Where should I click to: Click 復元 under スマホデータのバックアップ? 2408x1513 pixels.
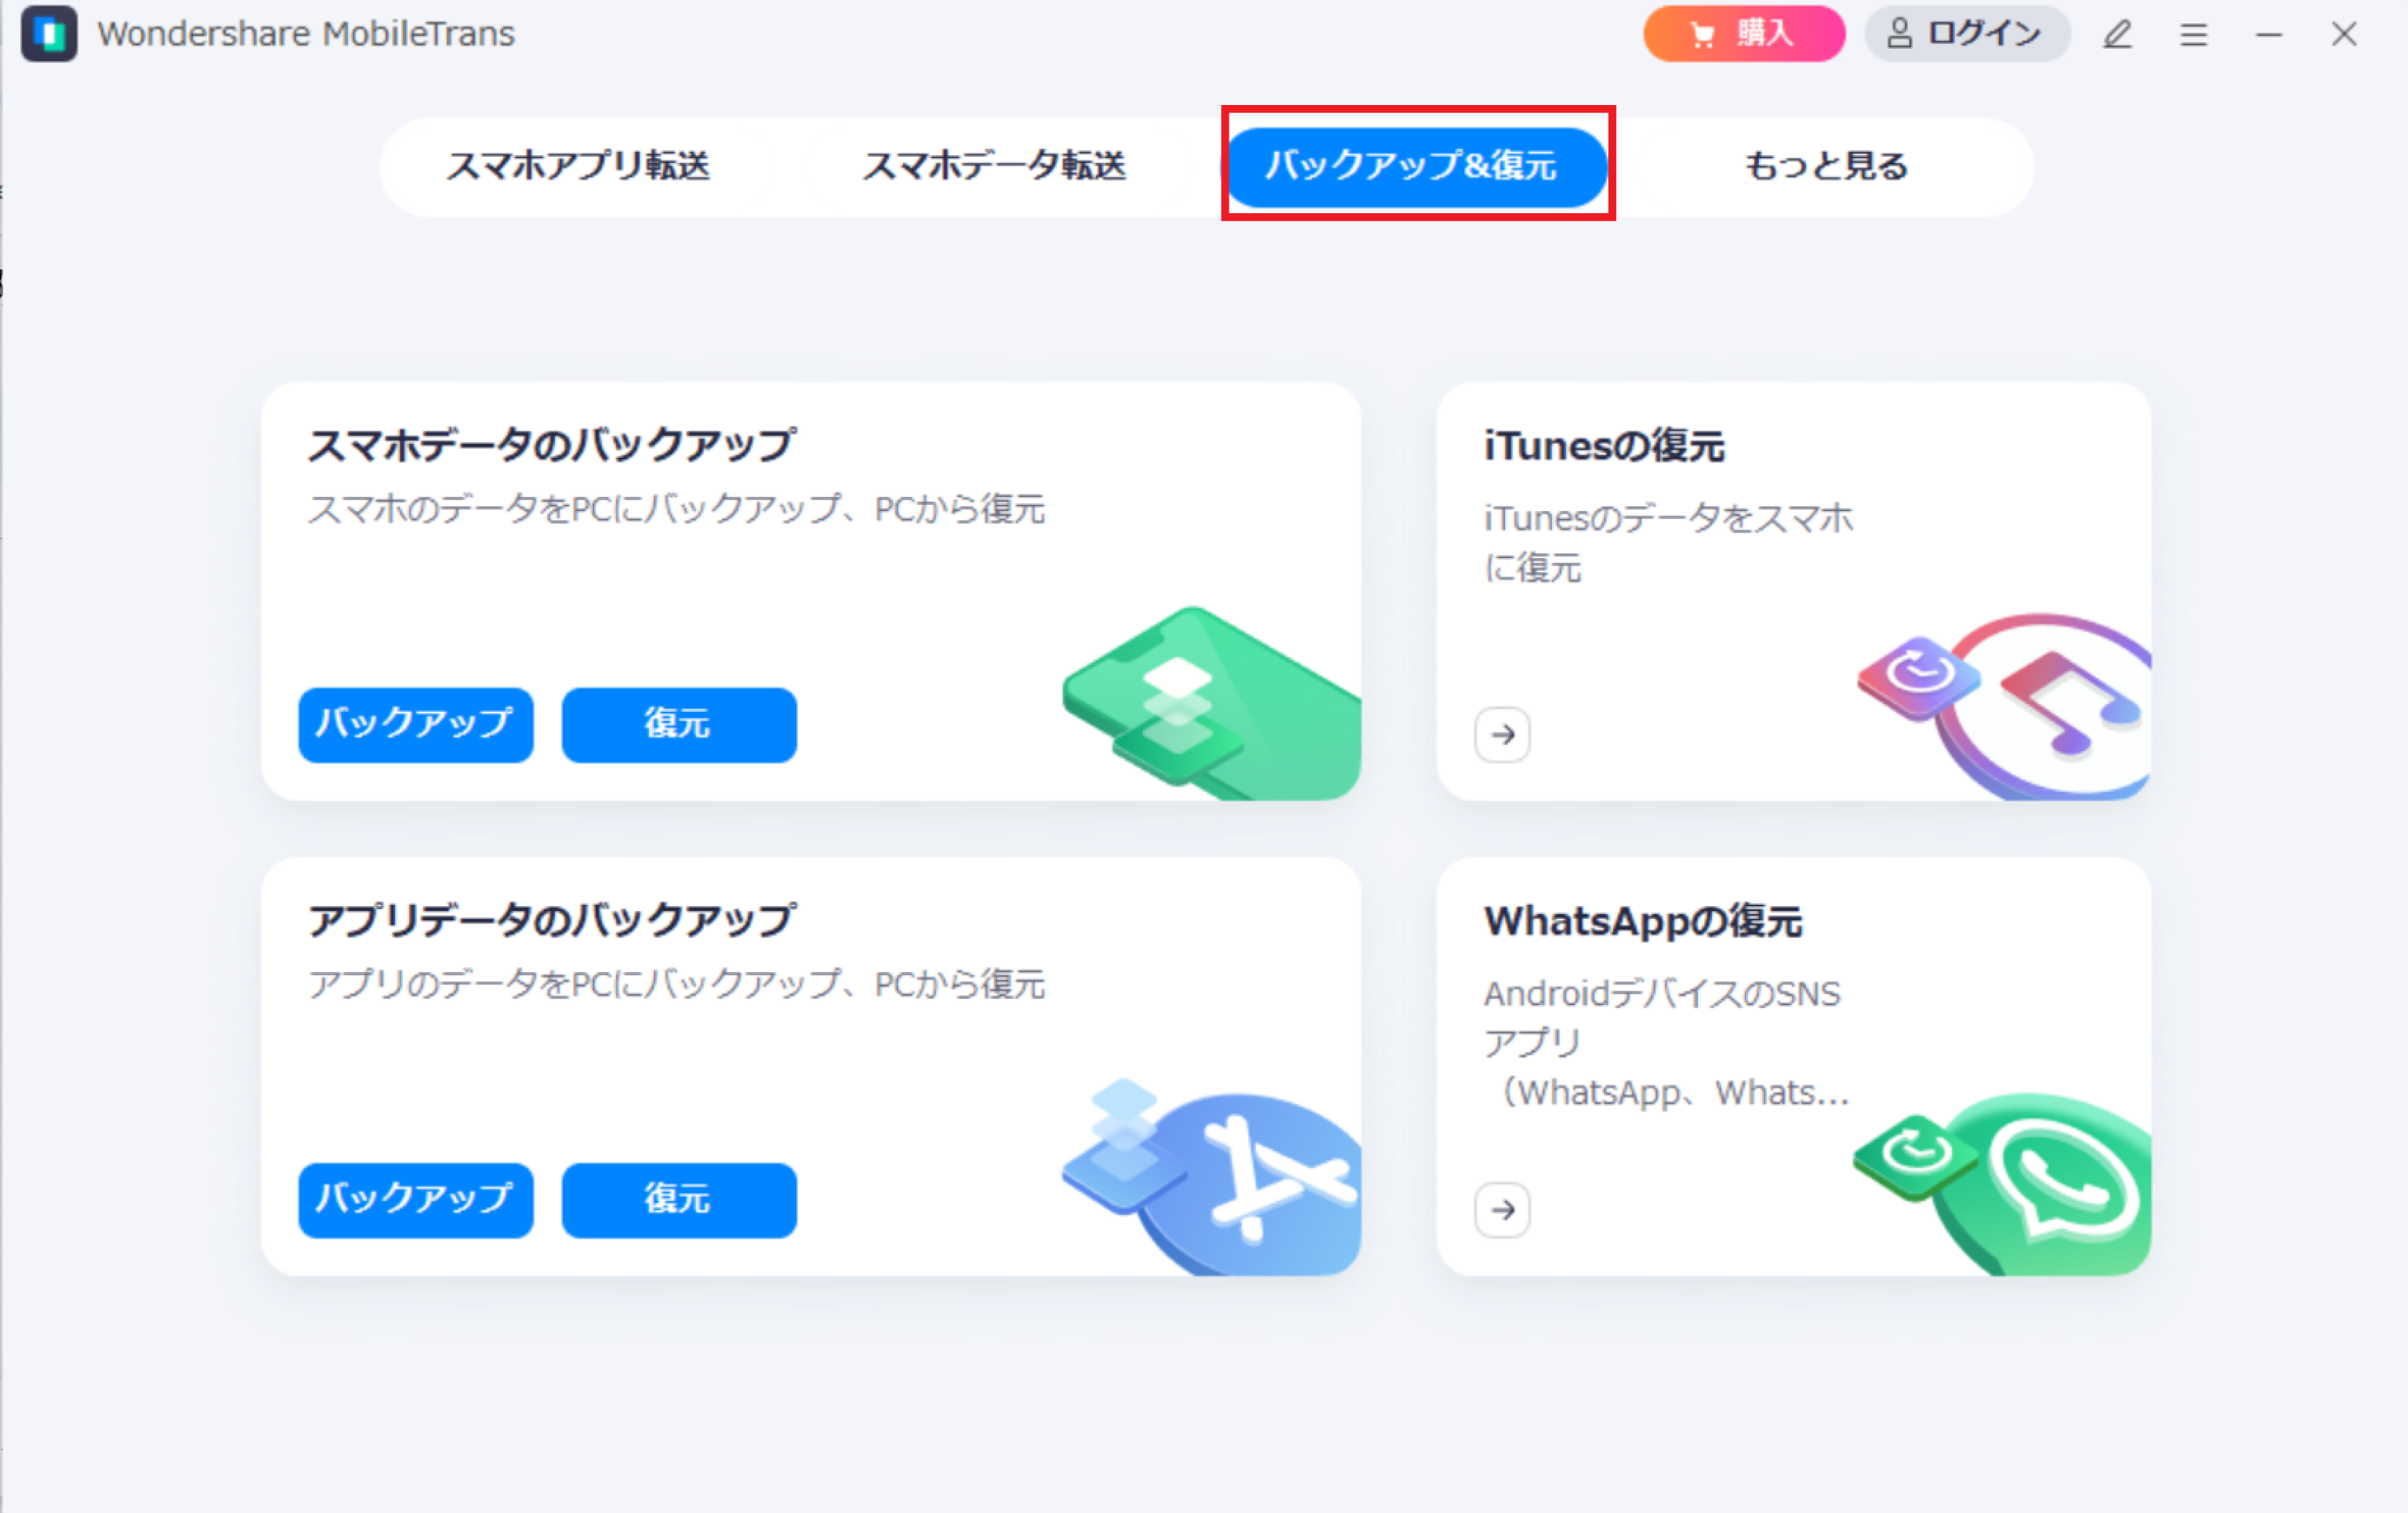(679, 725)
